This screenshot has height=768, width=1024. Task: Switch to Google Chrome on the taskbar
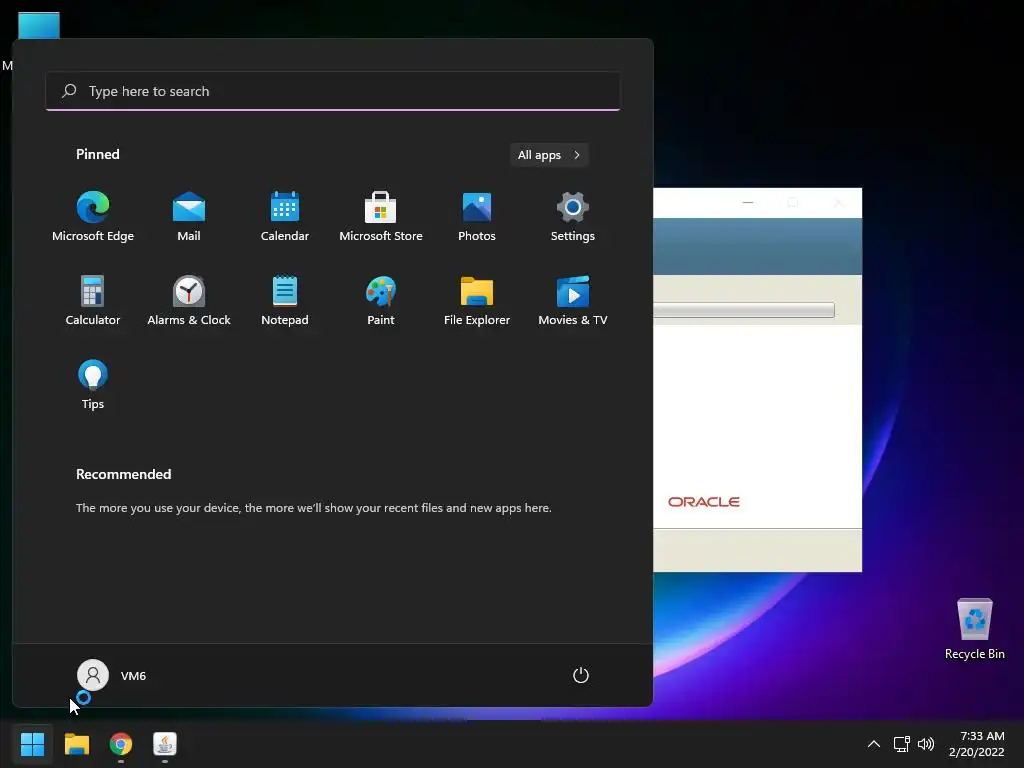(121, 744)
